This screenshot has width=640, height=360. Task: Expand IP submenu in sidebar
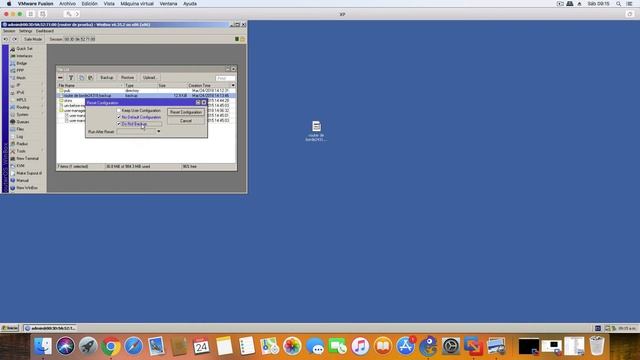point(18,85)
